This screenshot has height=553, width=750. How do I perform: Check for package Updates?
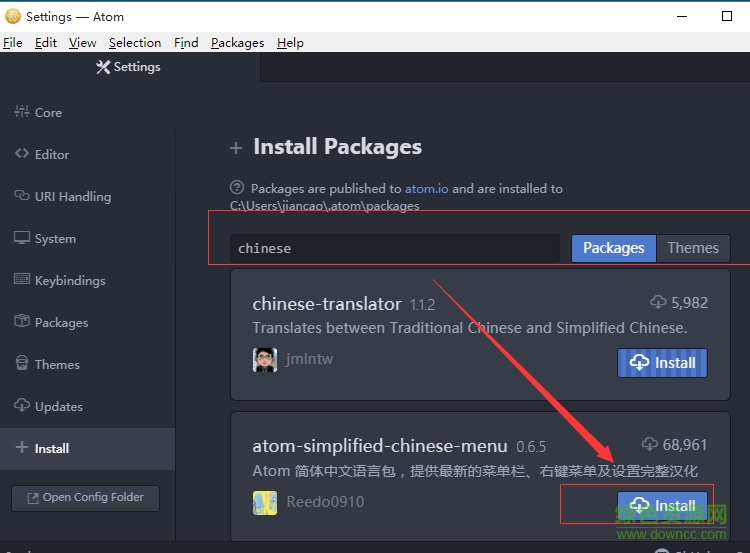tap(58, 407)
